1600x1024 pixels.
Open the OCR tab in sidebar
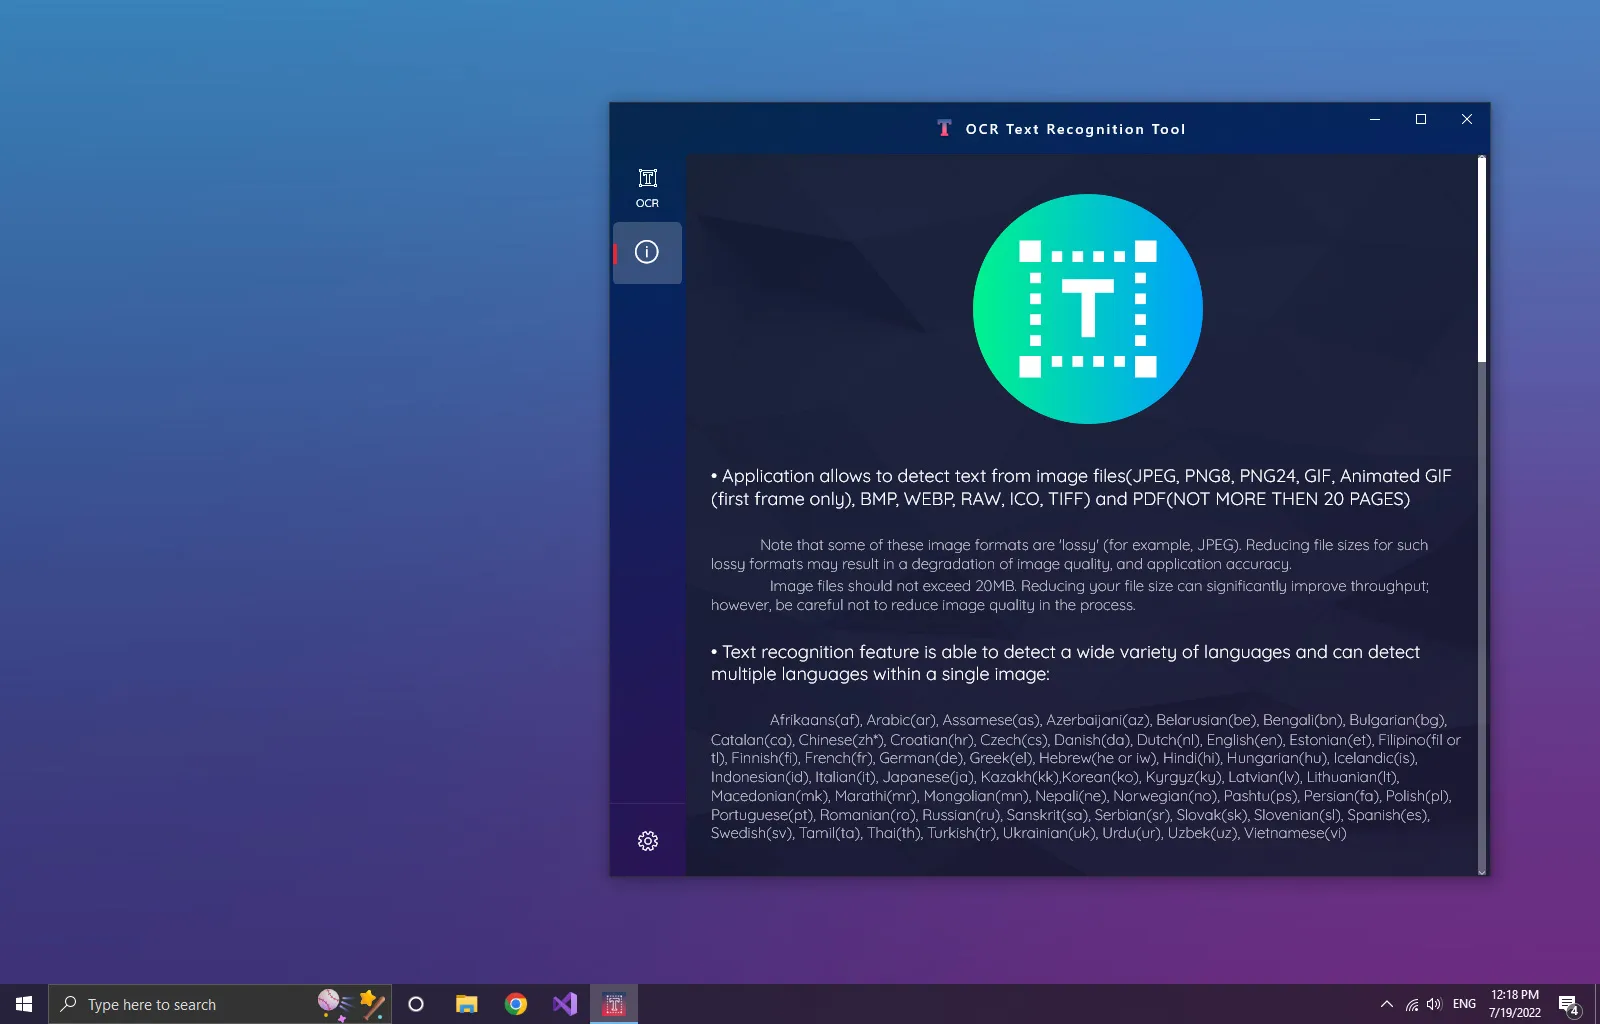pyautogui.click(x=647, y=188)
